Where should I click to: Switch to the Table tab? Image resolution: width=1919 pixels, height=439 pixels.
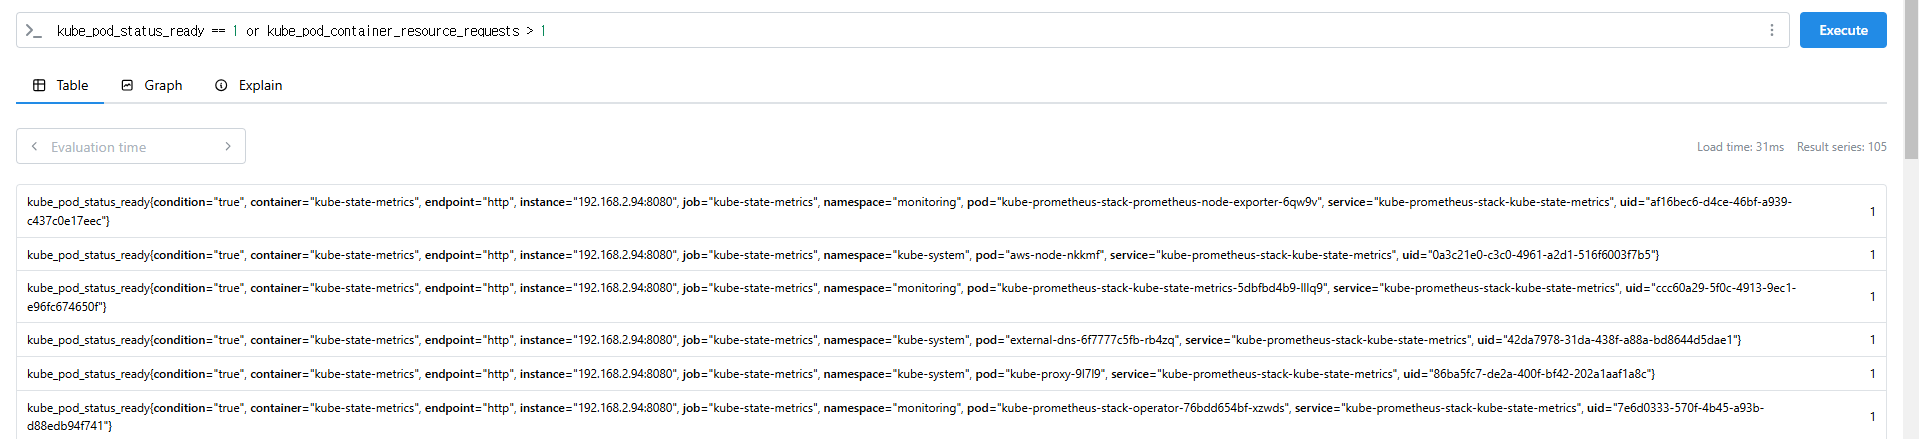[x=60, y=85]
